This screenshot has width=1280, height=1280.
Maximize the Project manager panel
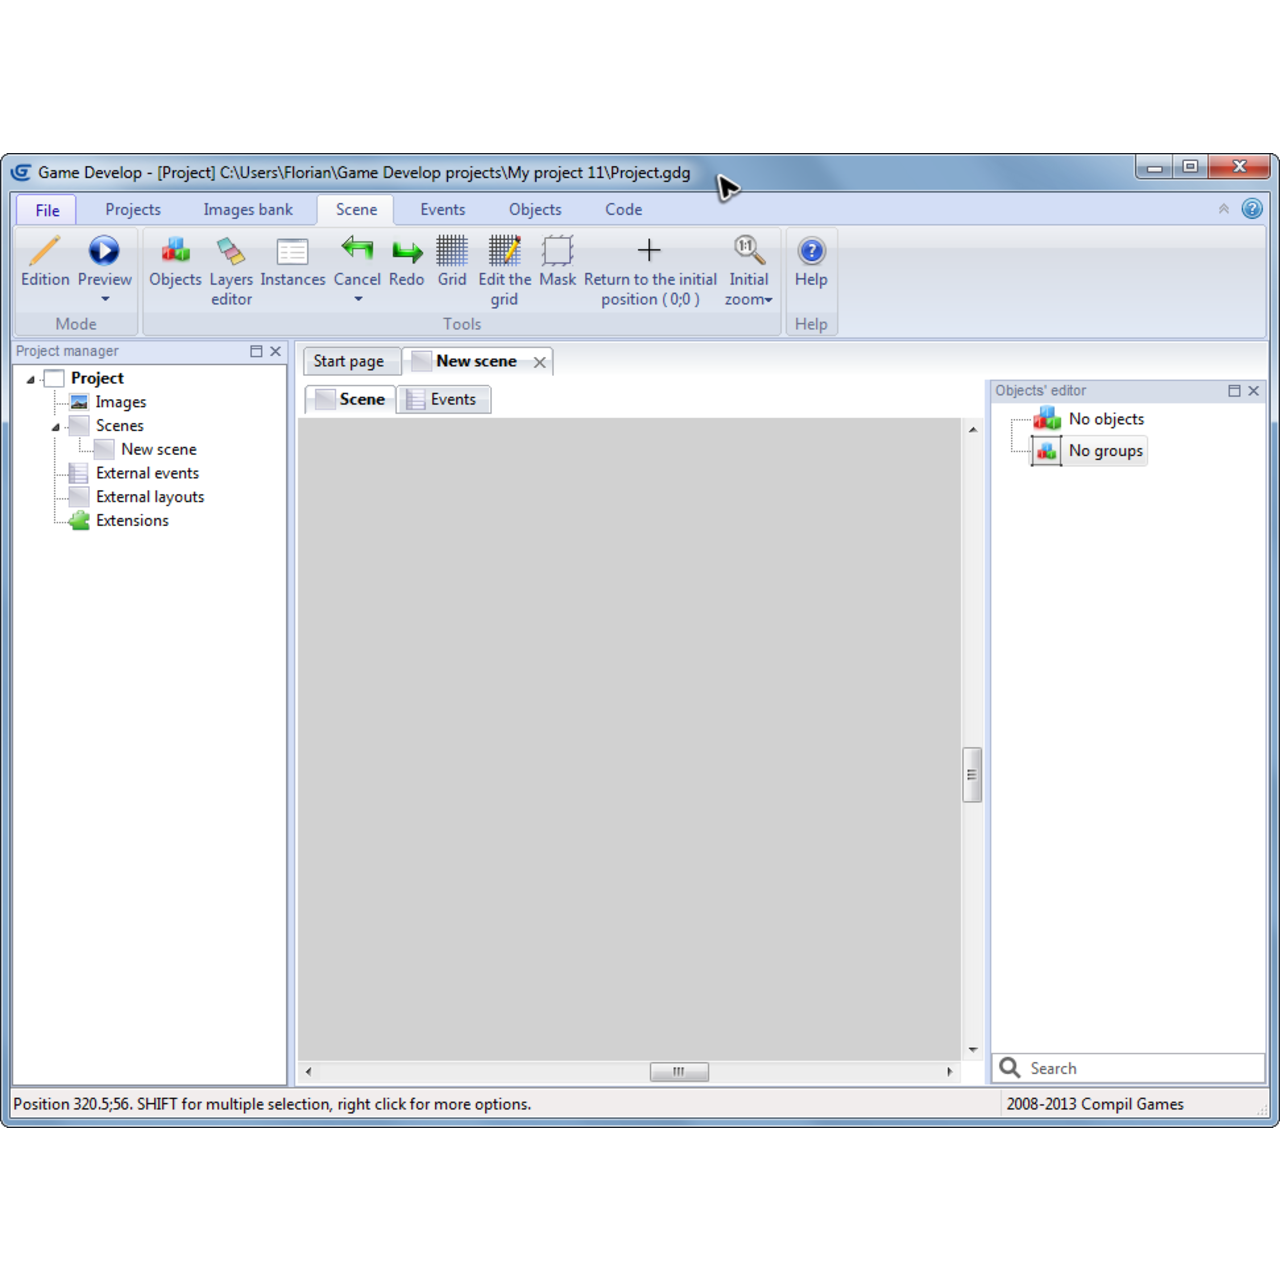point(256,351)
